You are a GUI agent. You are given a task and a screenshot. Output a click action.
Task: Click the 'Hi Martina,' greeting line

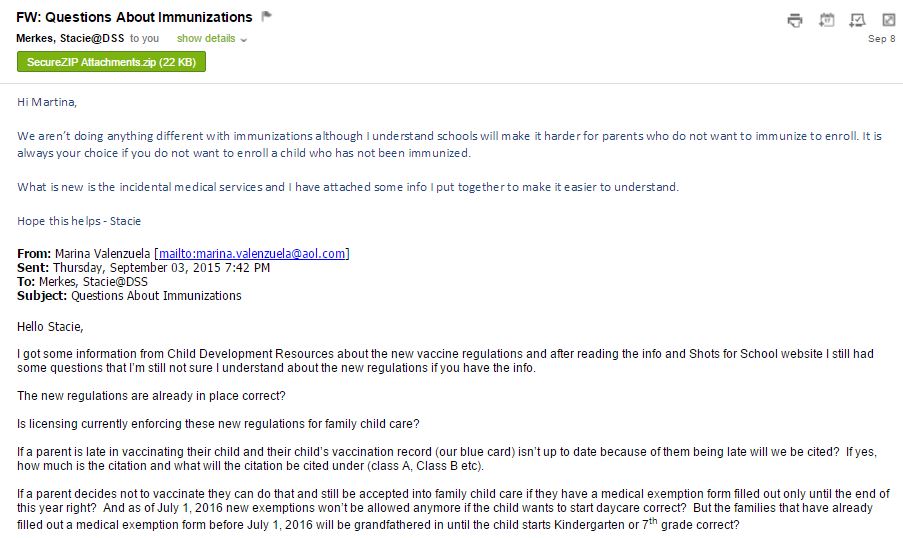tap(47, 103)
